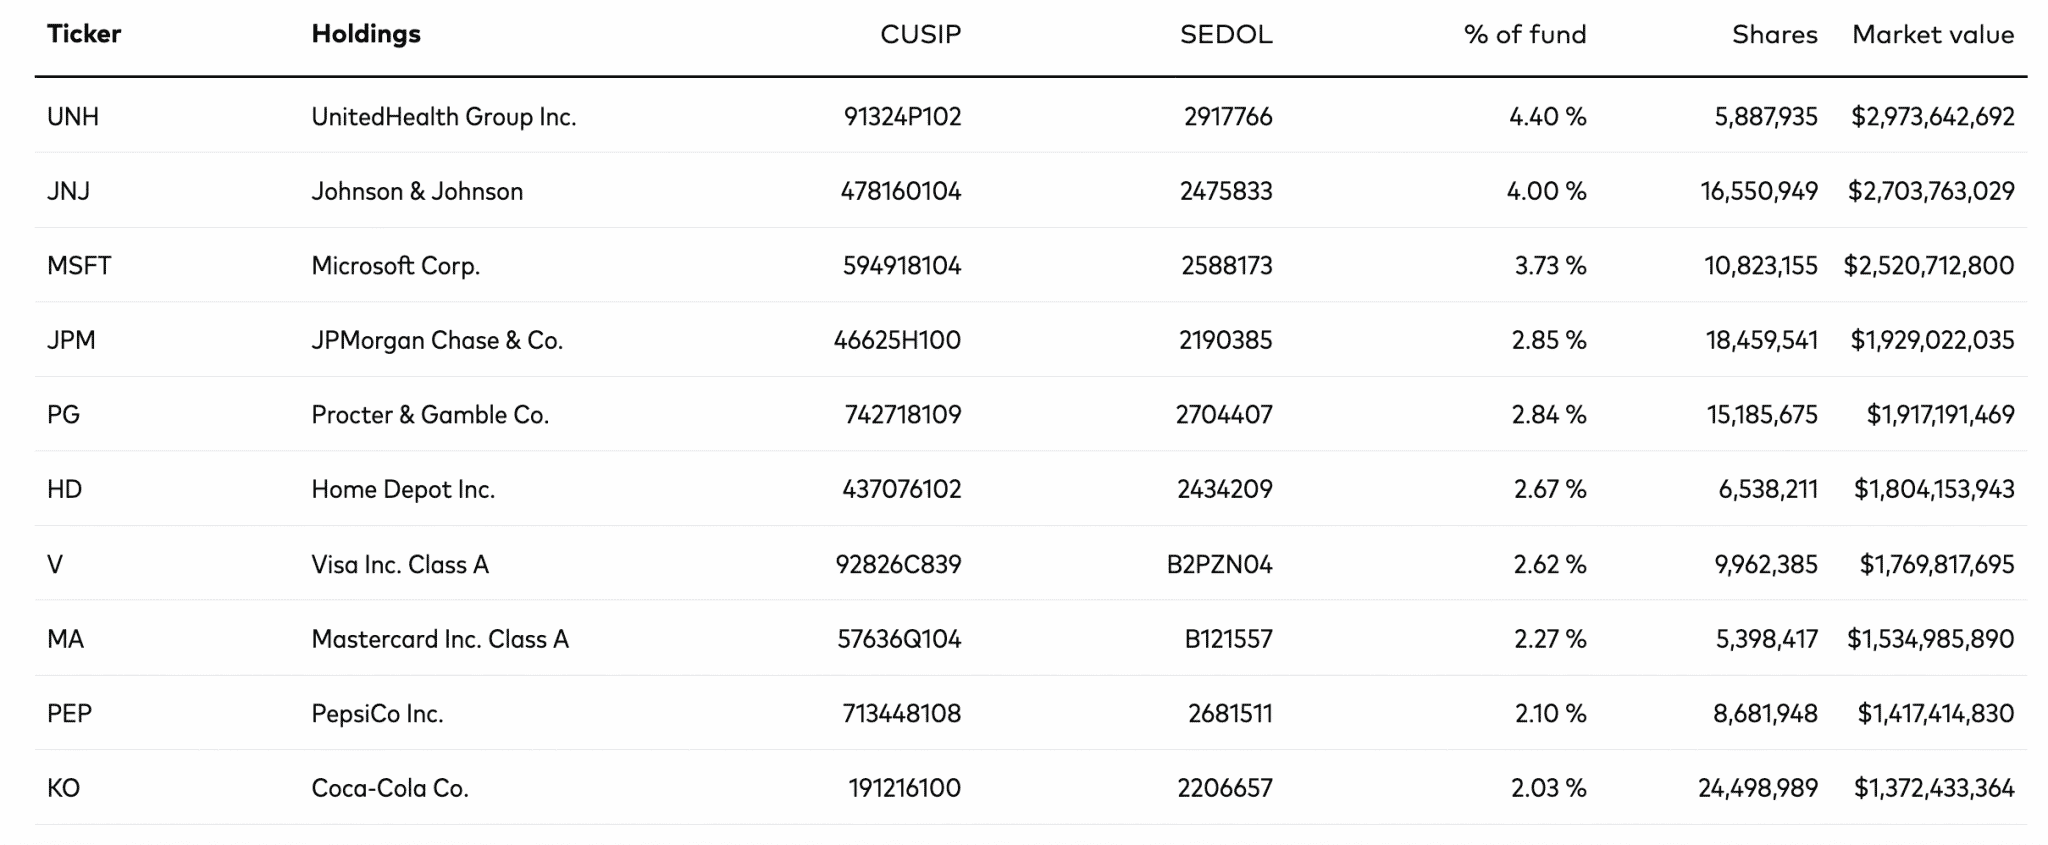Click Coca-Cola Co. holding name

[x=390, y=788]
